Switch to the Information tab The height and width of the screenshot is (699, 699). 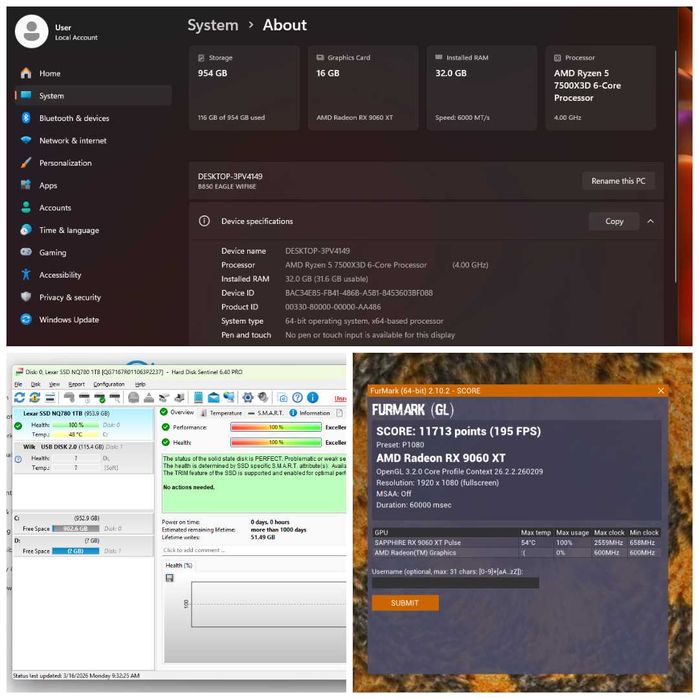tap(310, 413)
